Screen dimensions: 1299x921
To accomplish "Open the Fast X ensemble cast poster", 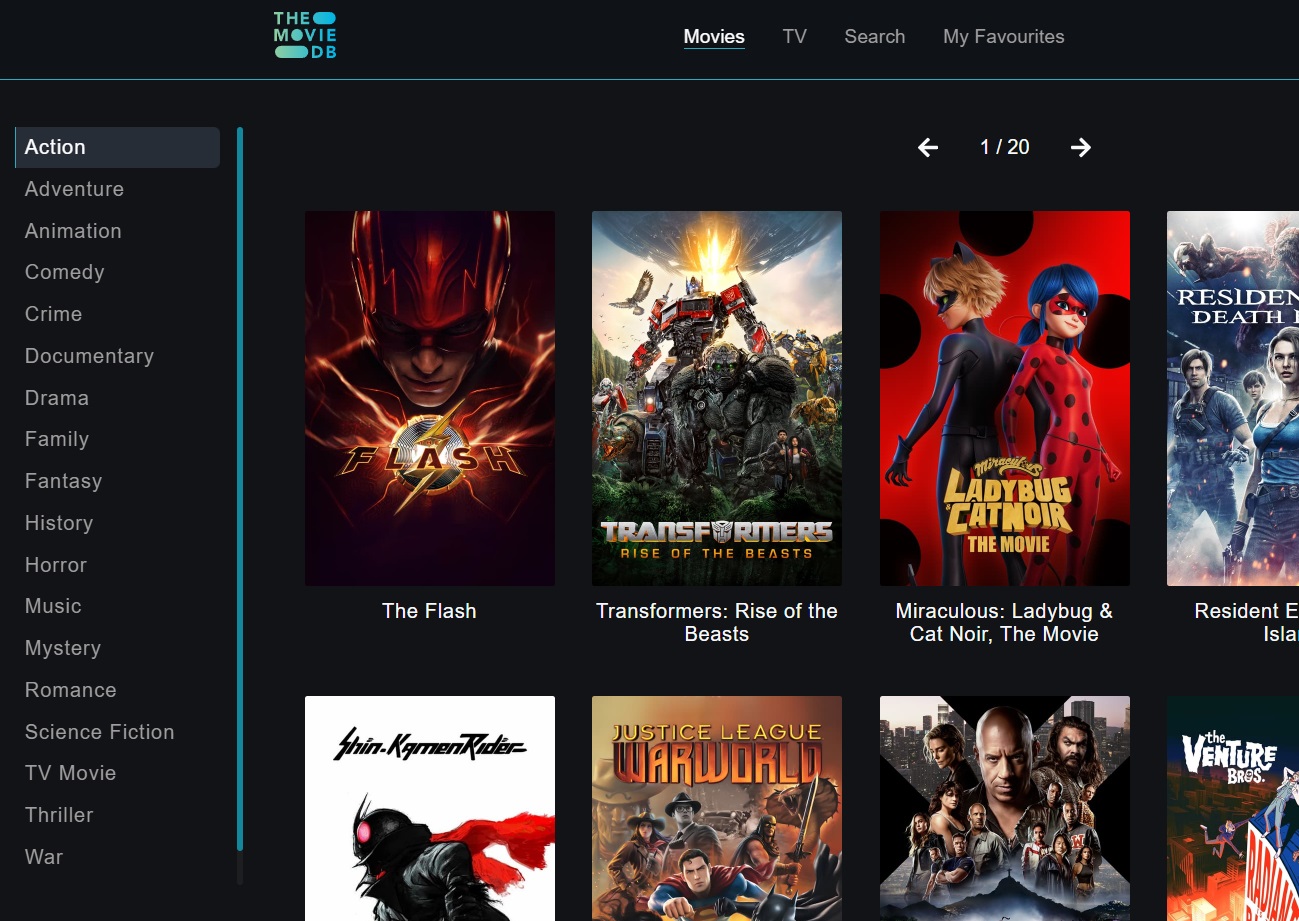I will point(1005,808).
